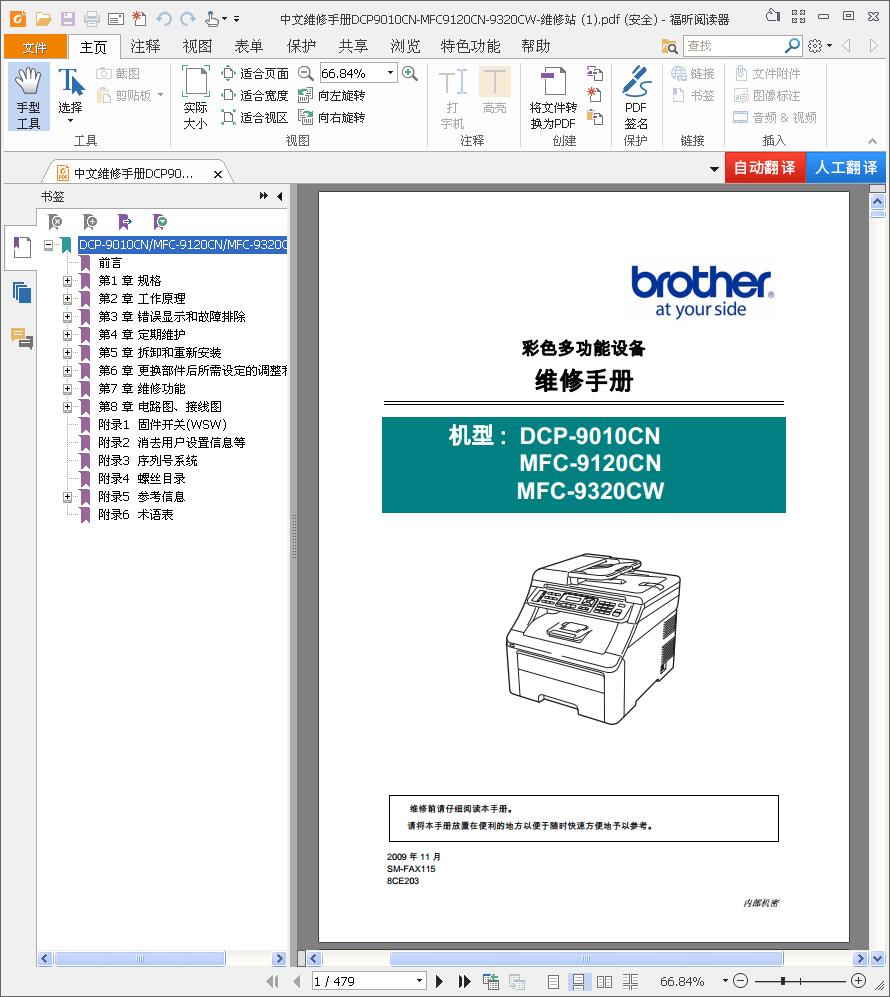Viewport: 890px width, 997px height.
Task: Expand the 附录5 参考信息 bookmark
Action: click(67, 497)
